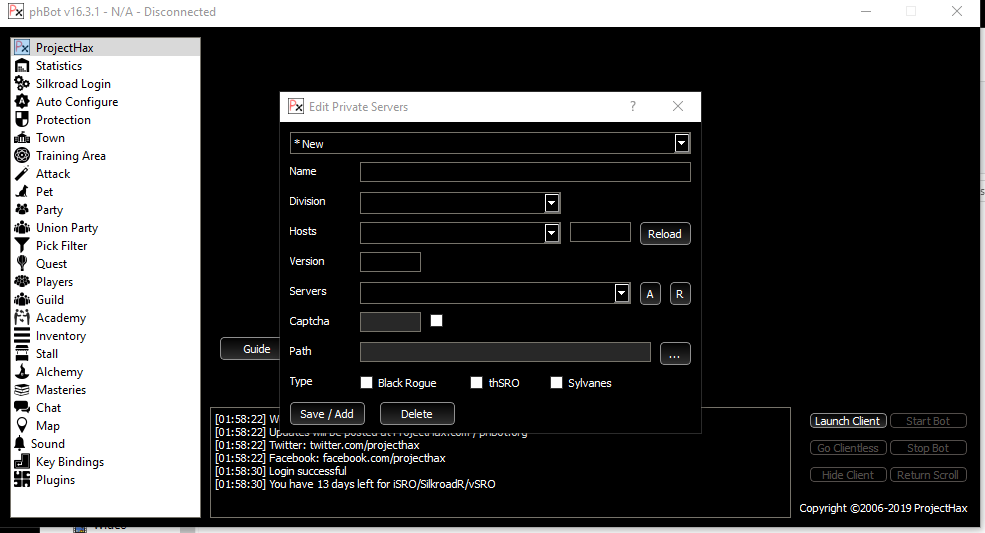Click the Name text field

[525, 172]
